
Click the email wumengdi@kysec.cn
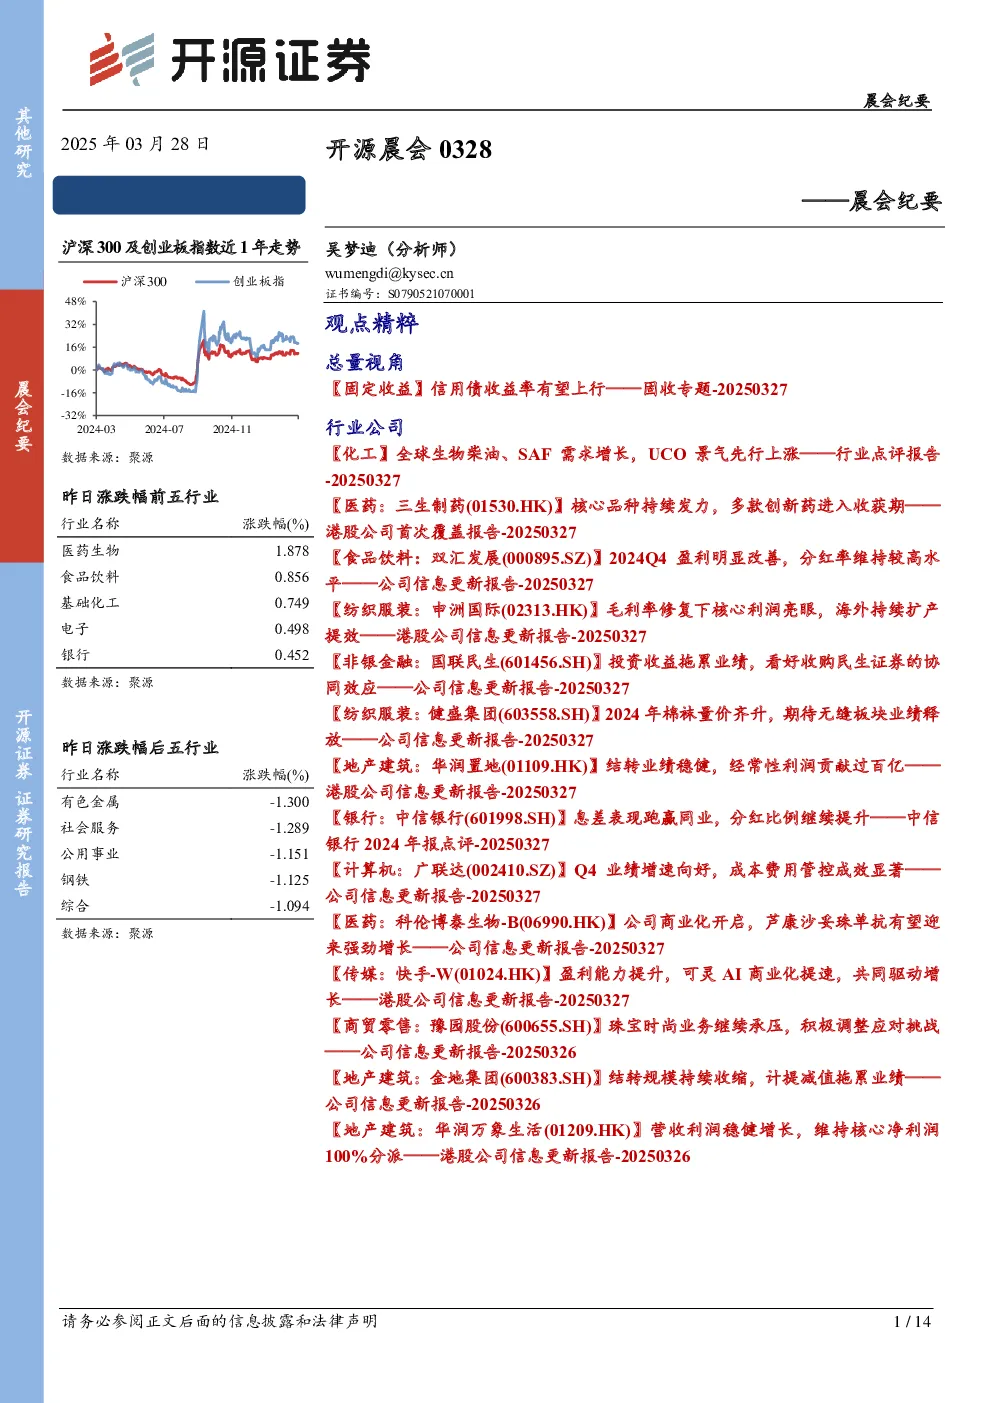click(x=389, y=273)
